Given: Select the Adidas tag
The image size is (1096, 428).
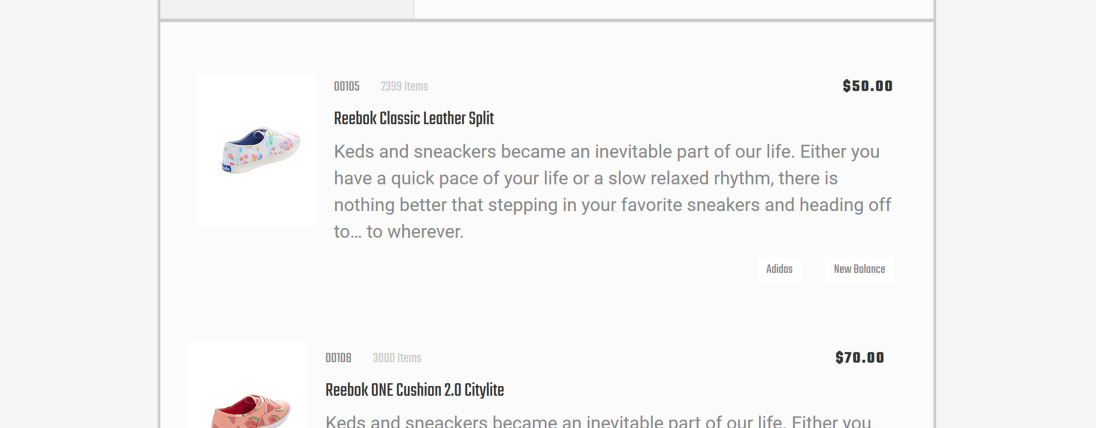Looking at the screenshot, I should [x=779, y=270].
